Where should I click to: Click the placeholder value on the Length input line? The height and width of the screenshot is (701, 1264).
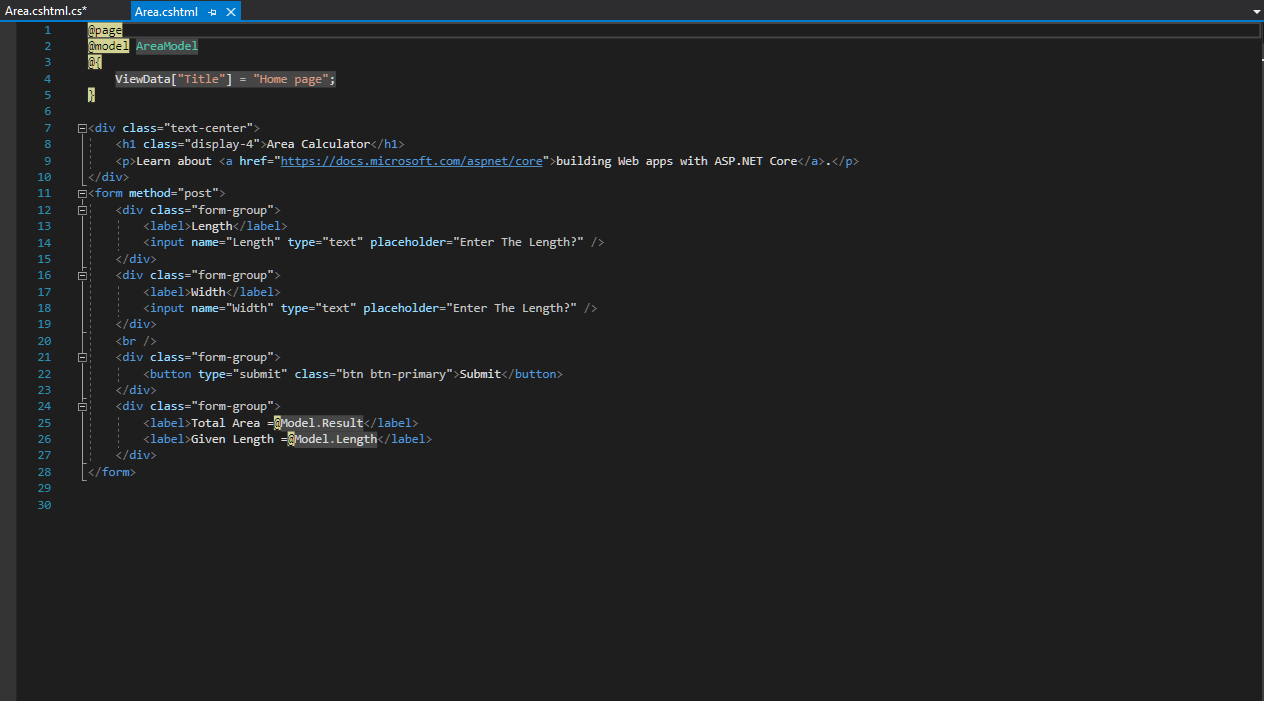[x=518, y=242]
